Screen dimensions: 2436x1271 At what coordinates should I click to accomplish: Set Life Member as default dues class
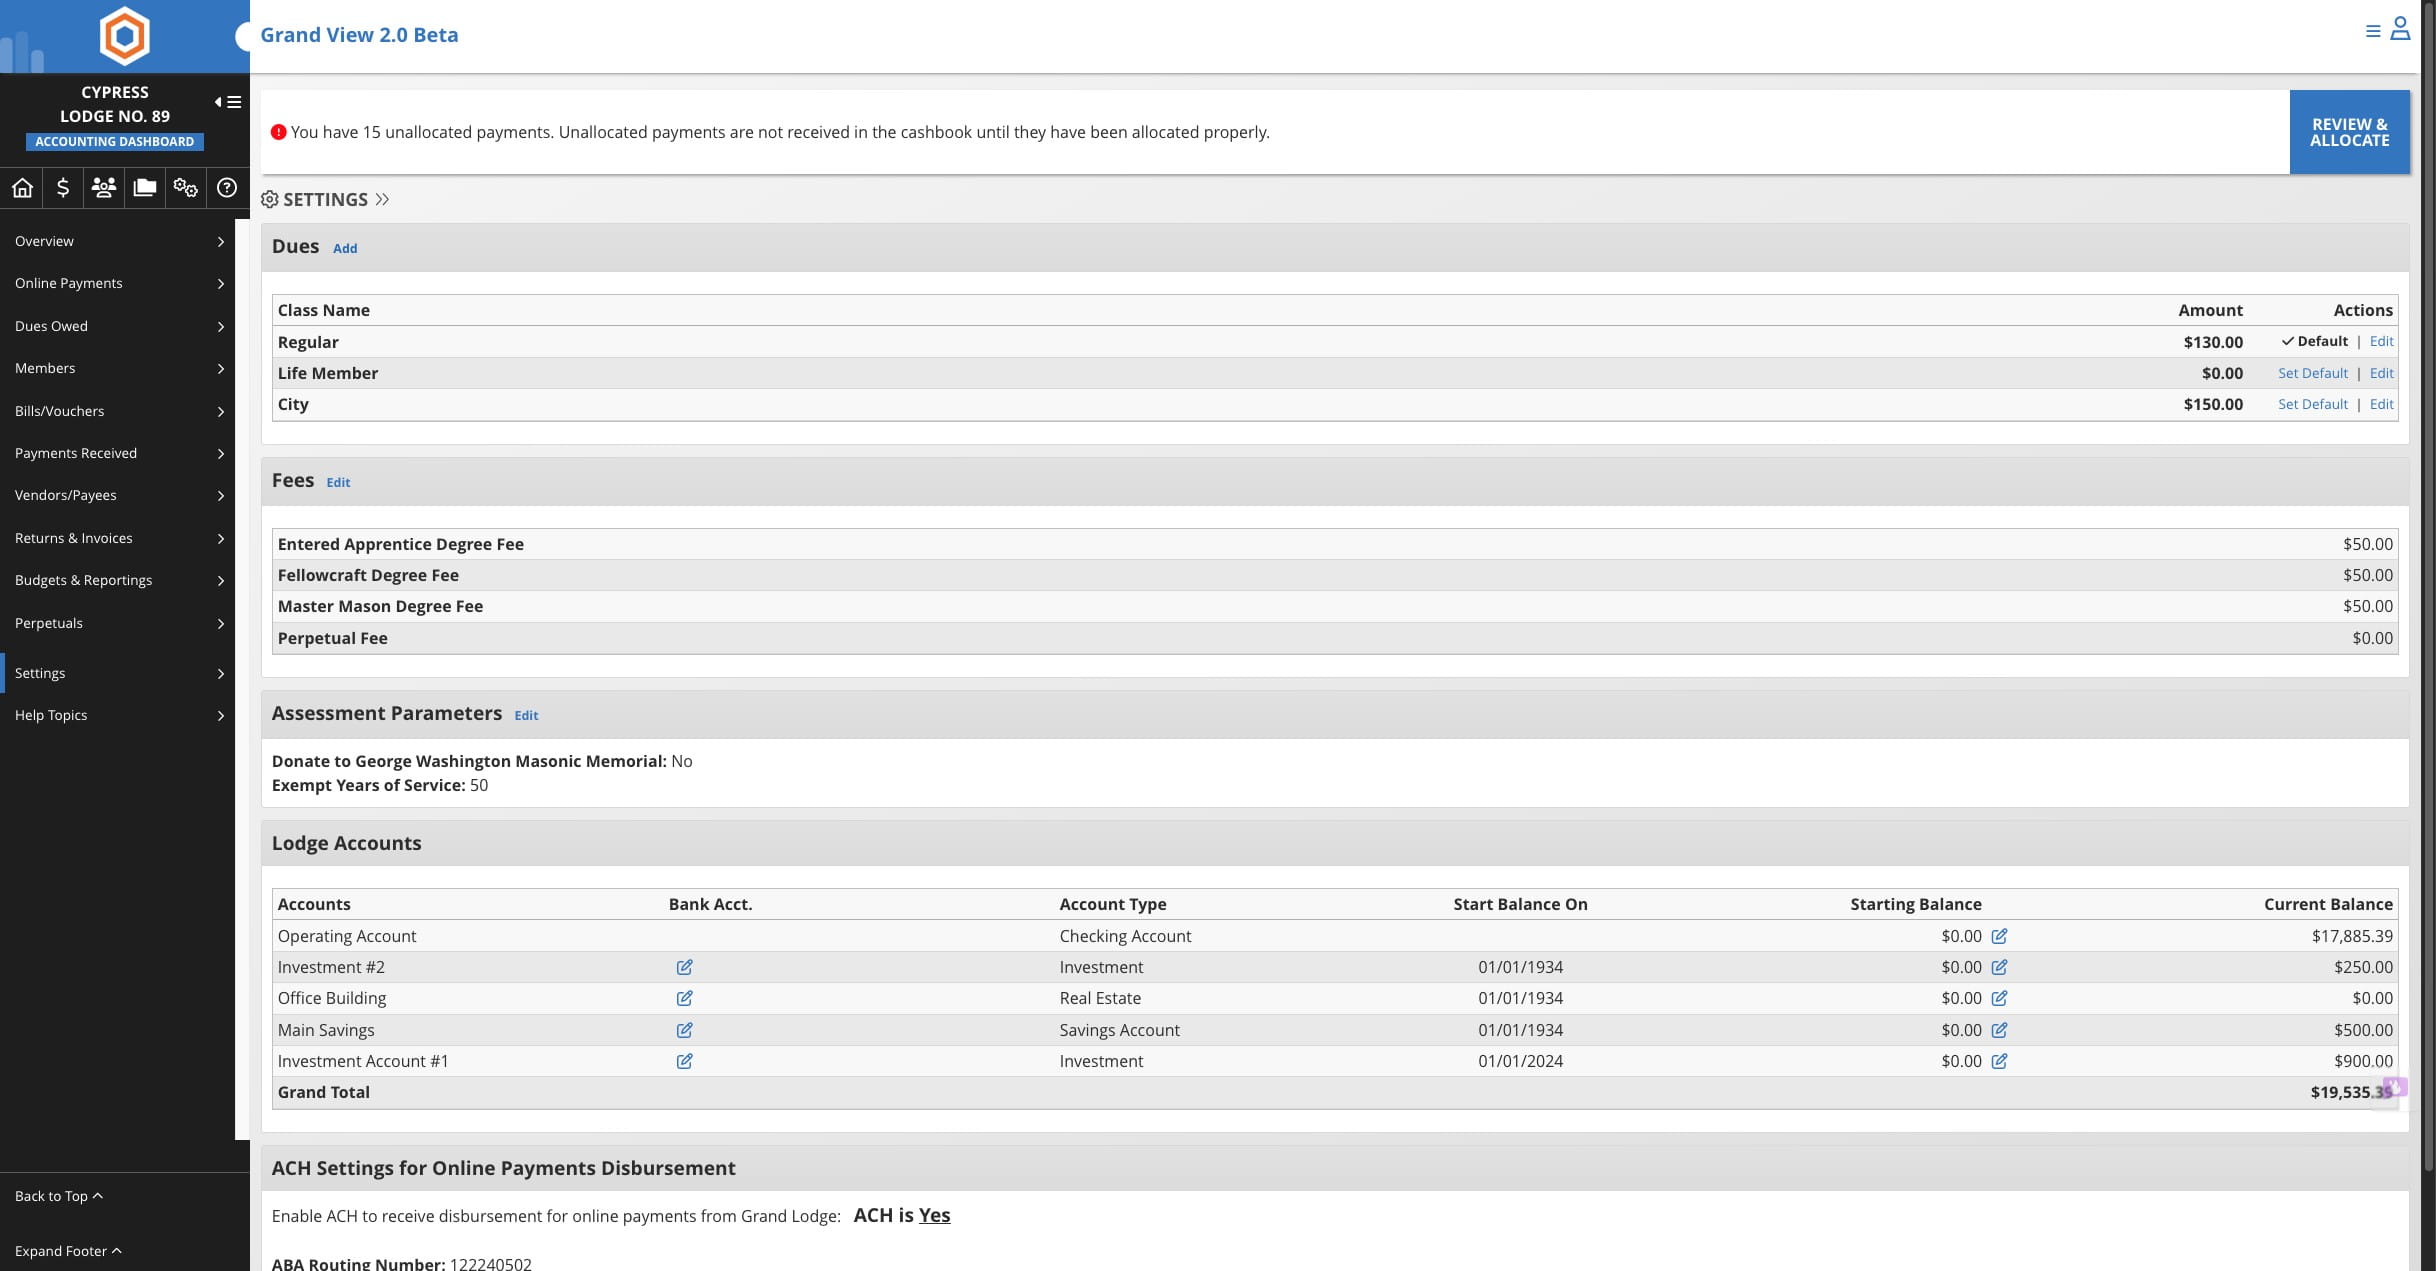click(2312, 373)
